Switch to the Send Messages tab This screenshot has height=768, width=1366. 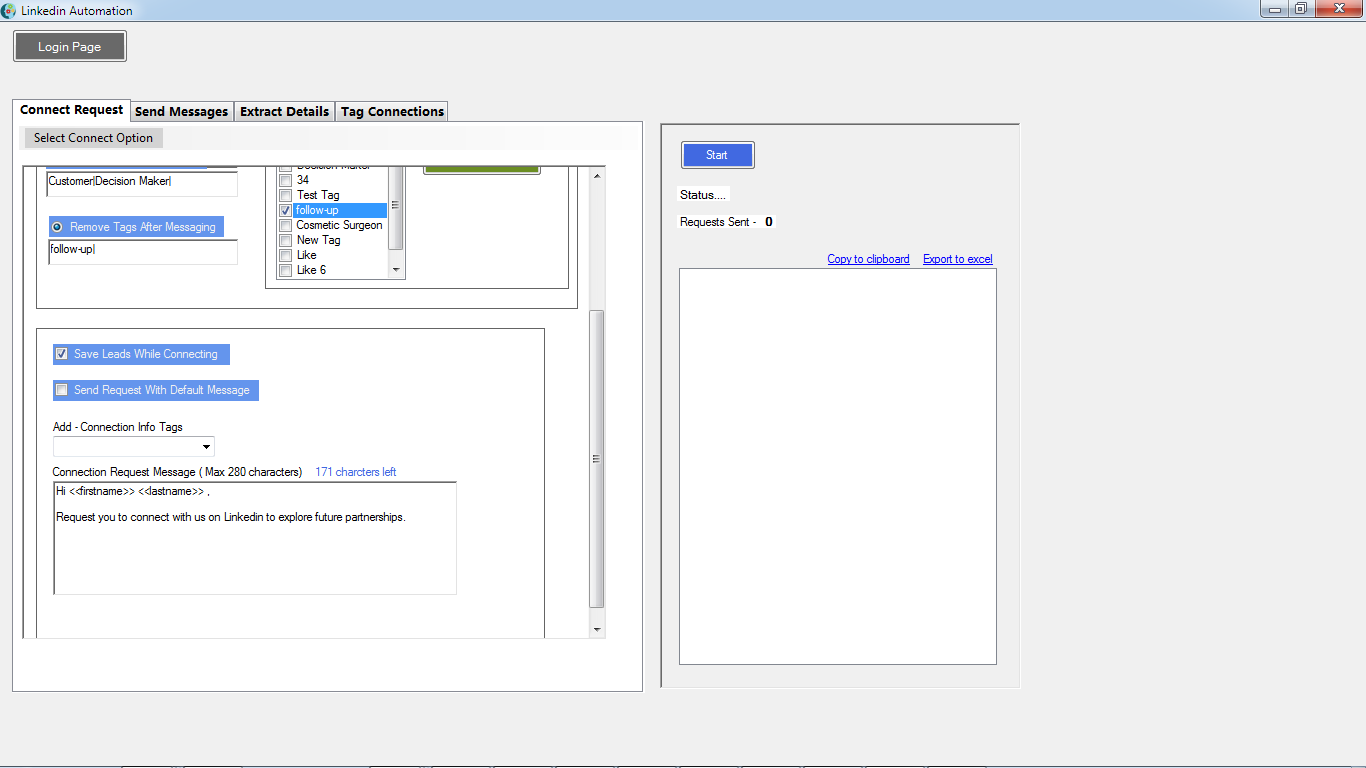point(182,112)
